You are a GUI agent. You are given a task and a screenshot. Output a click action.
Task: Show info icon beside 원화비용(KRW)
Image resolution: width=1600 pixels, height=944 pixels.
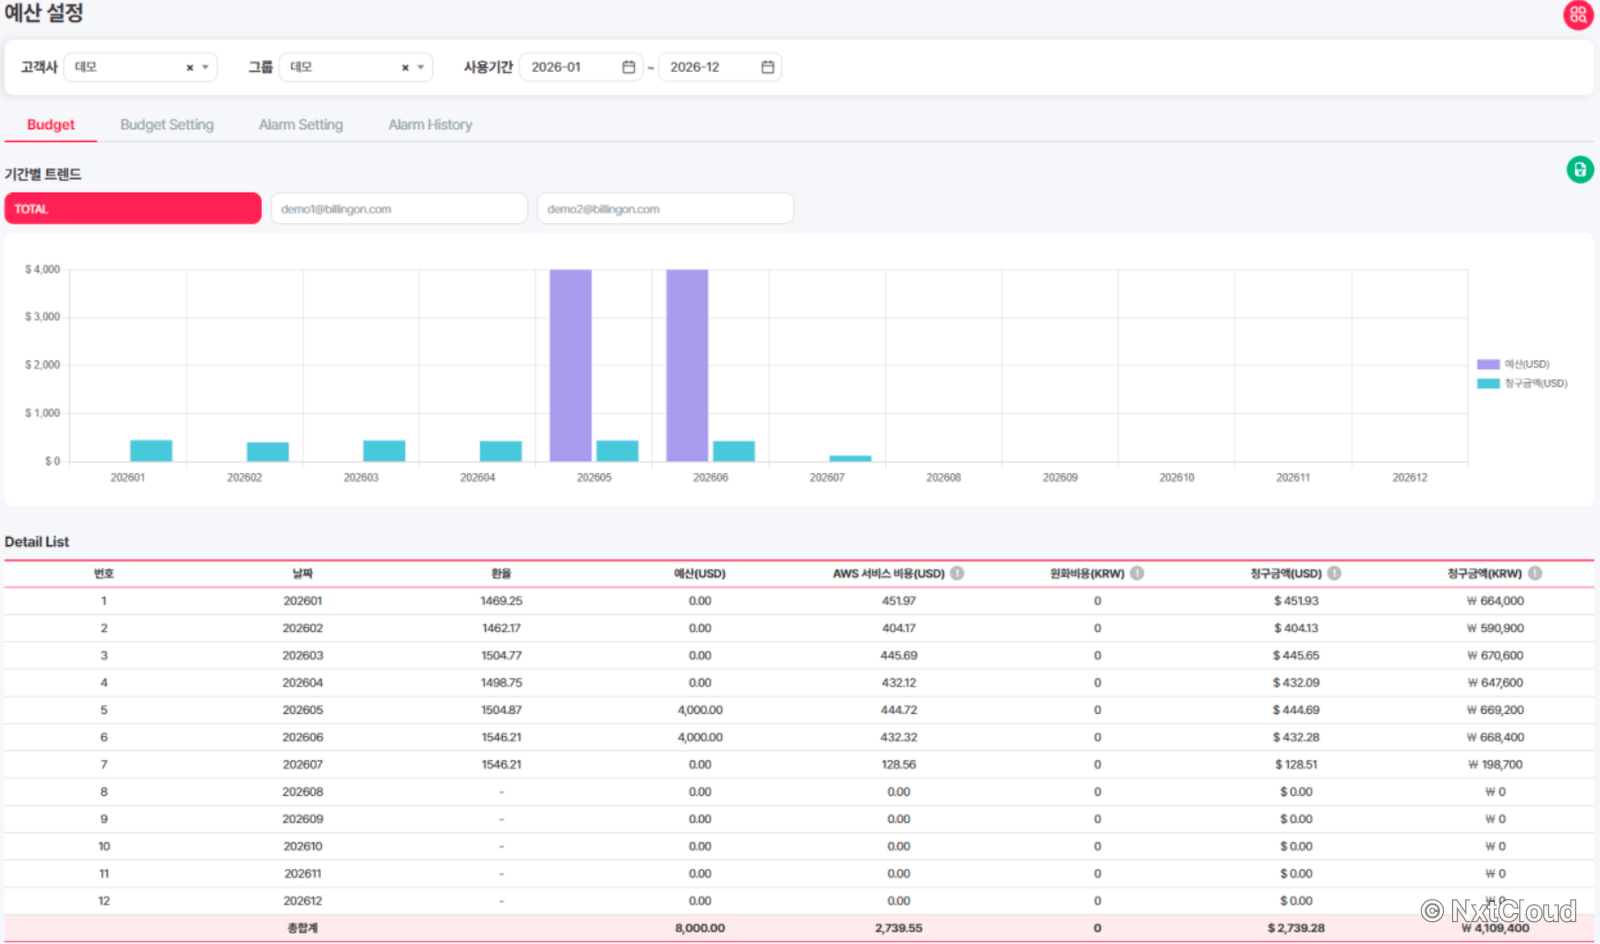1137,573
